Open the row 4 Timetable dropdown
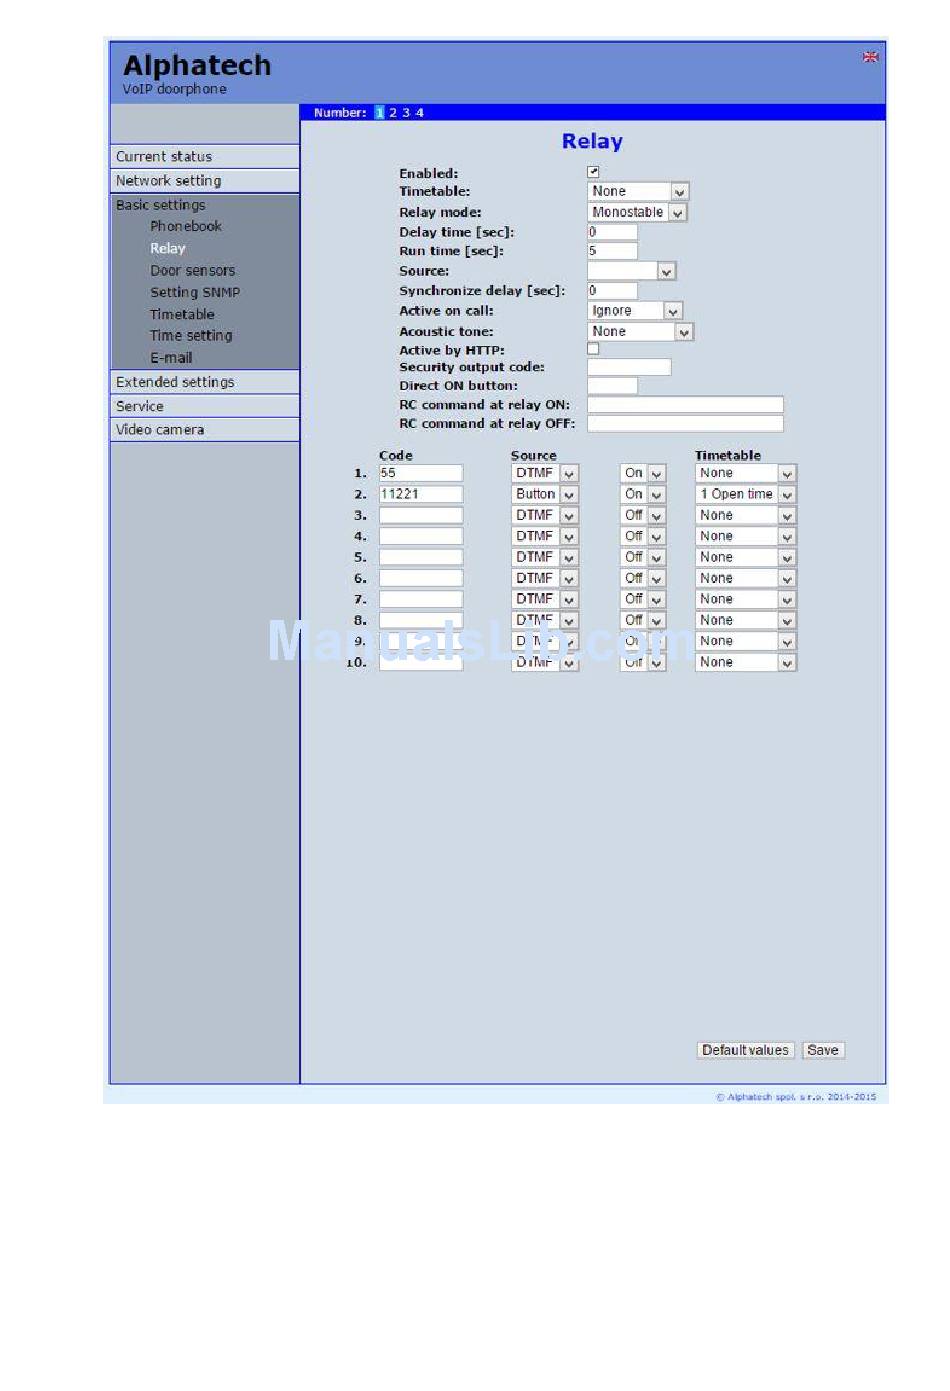 [746, 536]
